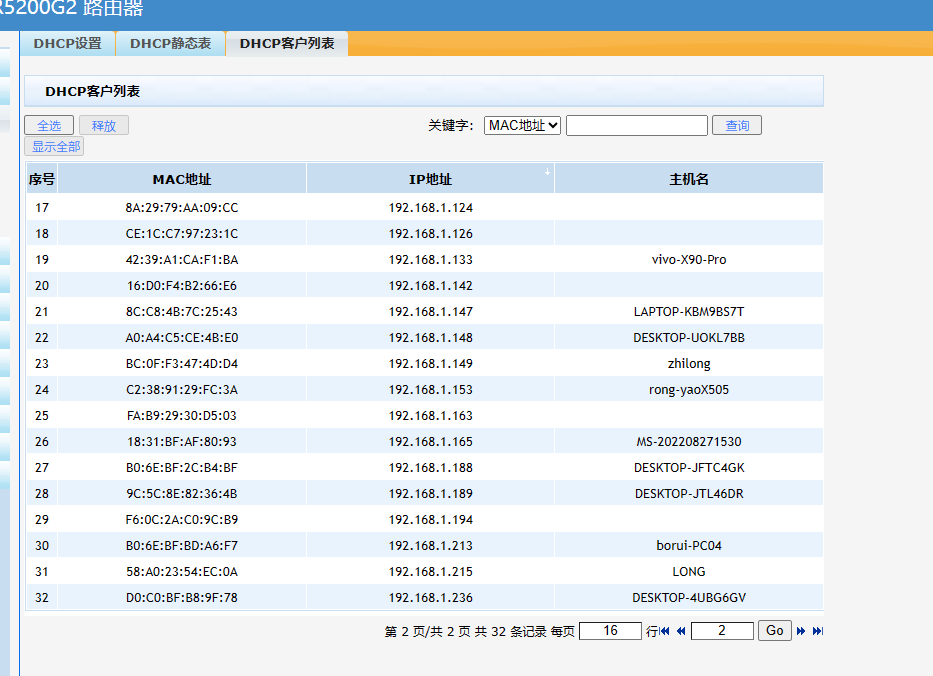Click the previous page arrow icon

(x=681, y=631)
